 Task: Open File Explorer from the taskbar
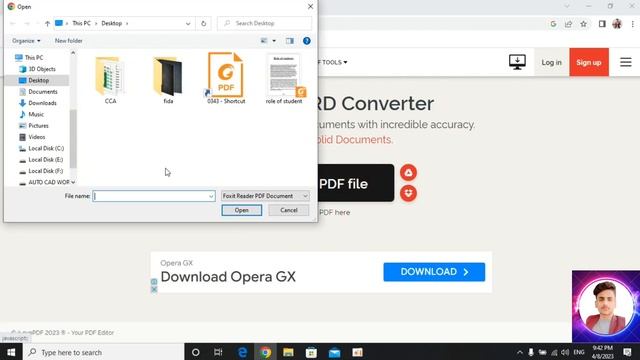pos(288,352)
